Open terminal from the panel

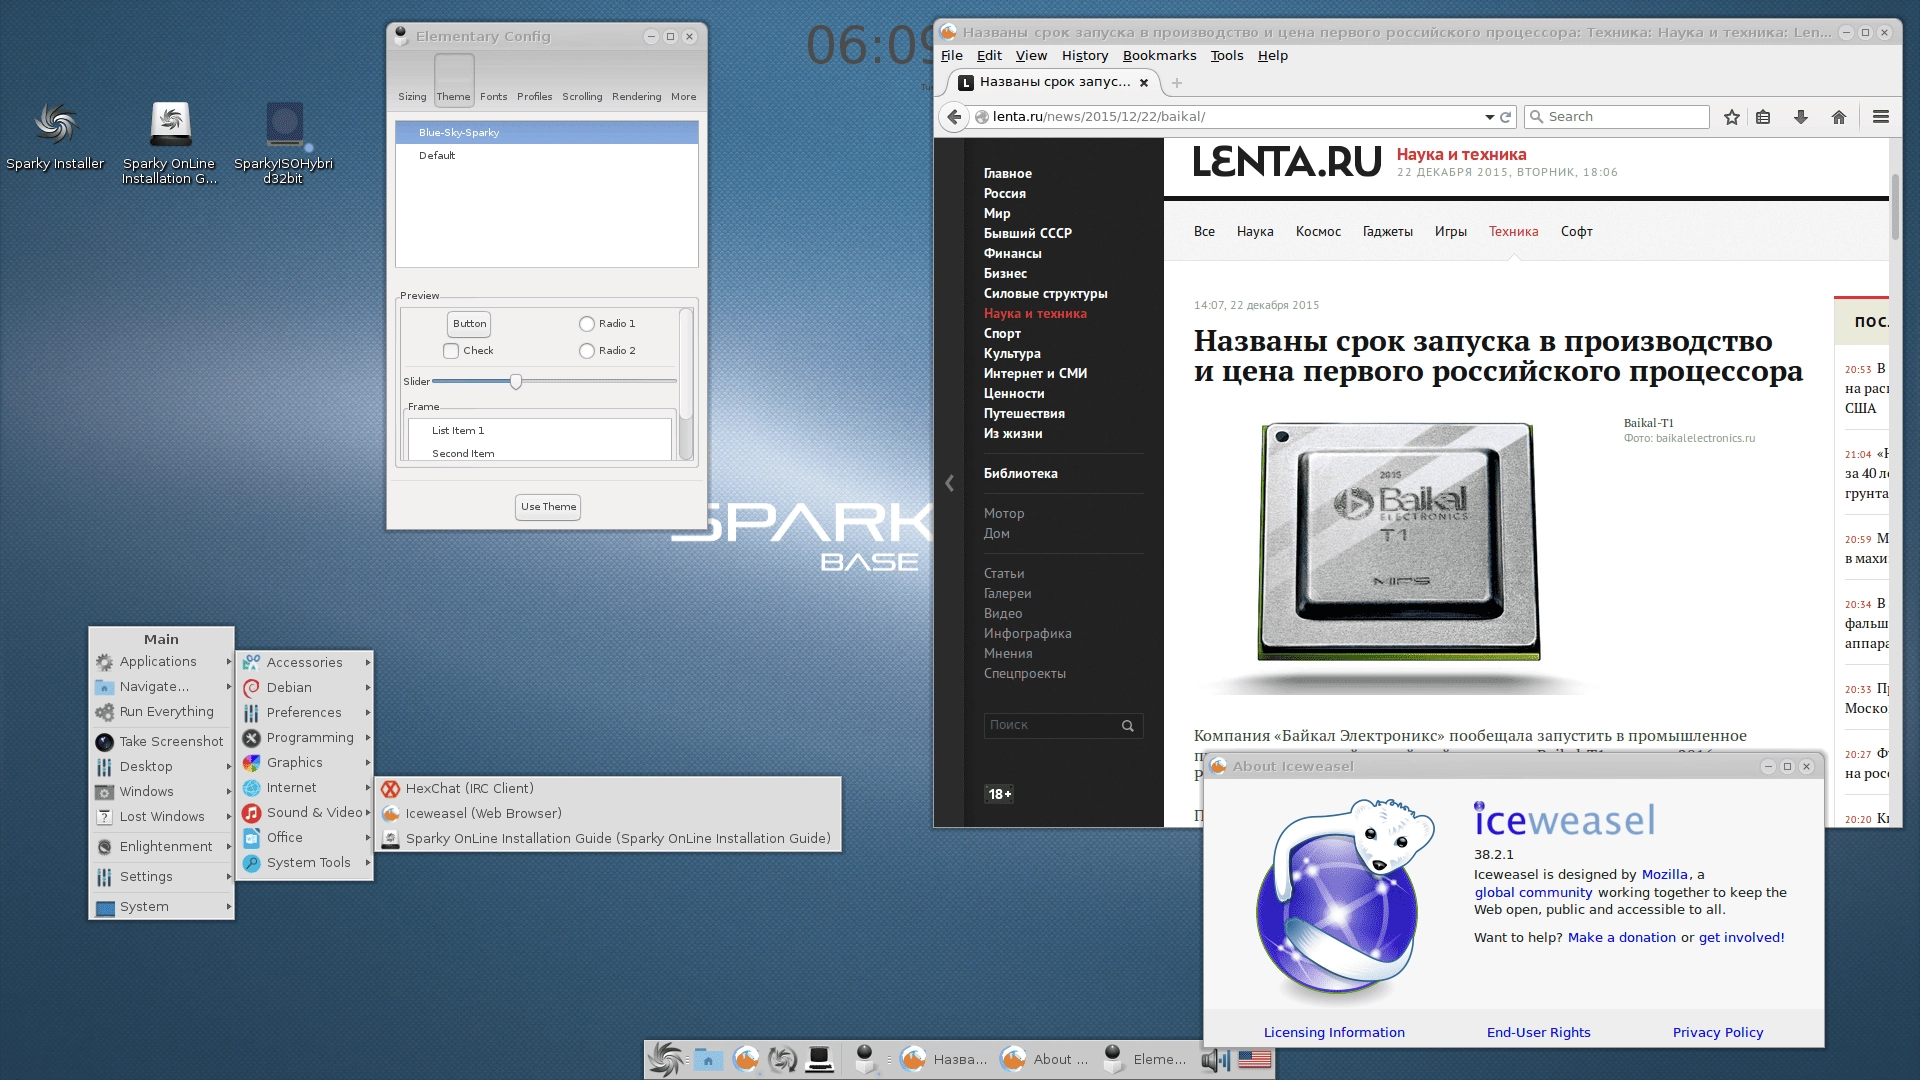[820, 1059]
